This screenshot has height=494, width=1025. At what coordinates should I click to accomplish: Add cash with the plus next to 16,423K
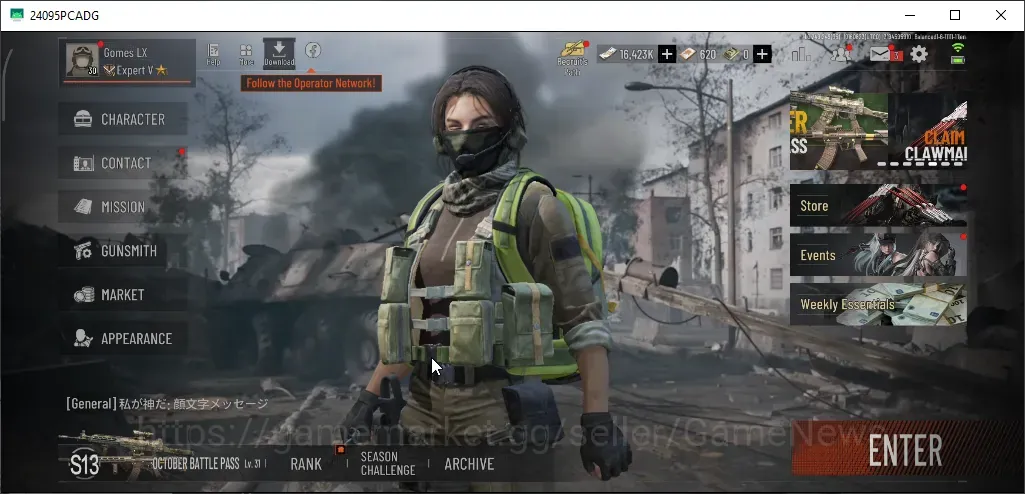pos(666,54)
